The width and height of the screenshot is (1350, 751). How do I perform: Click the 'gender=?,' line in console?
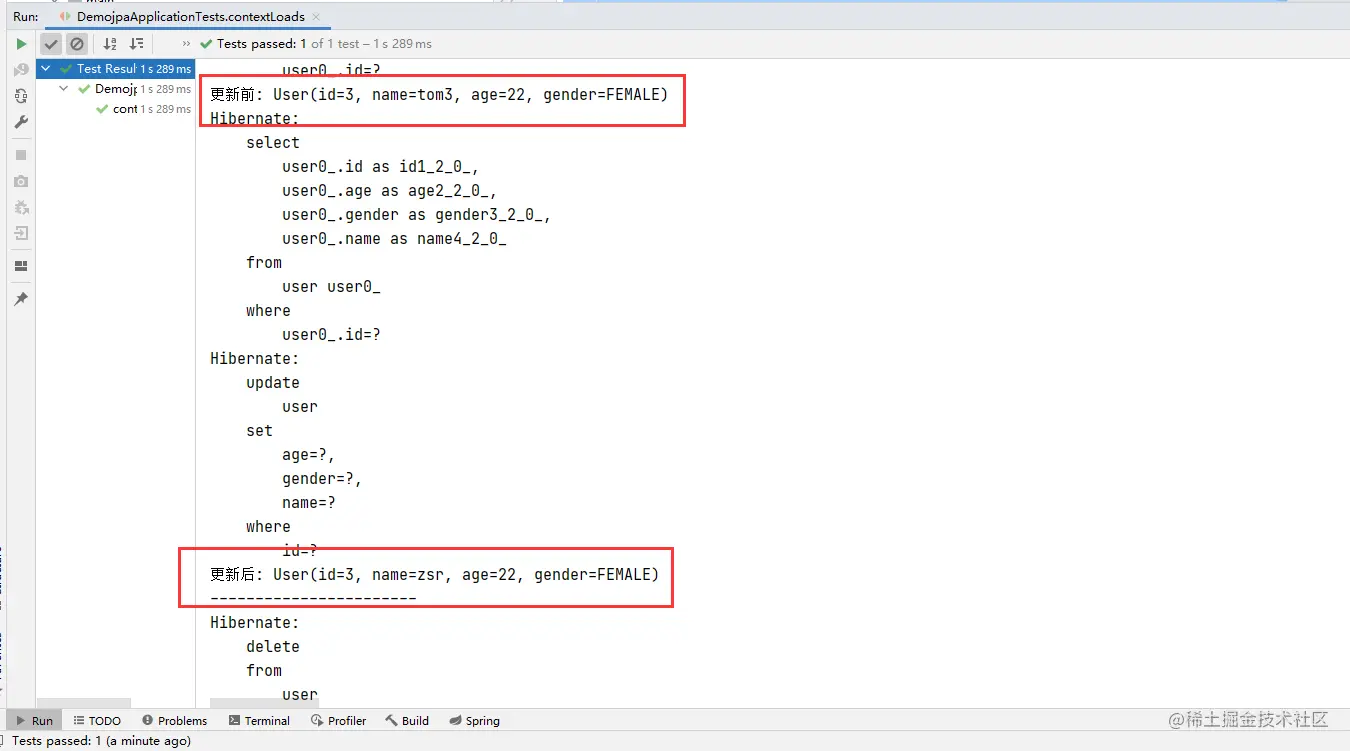[x=322, y=478]
